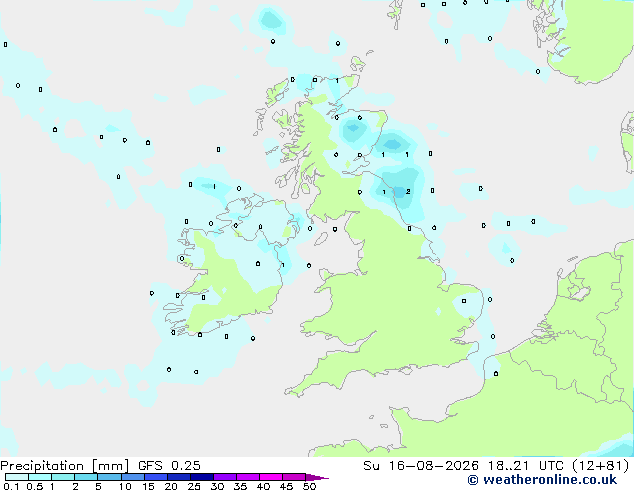Image resolution: width=634 pixels, height=490 pixels.
Task: Click the 5 mm legend color swatch
Action: coord(110,477)
